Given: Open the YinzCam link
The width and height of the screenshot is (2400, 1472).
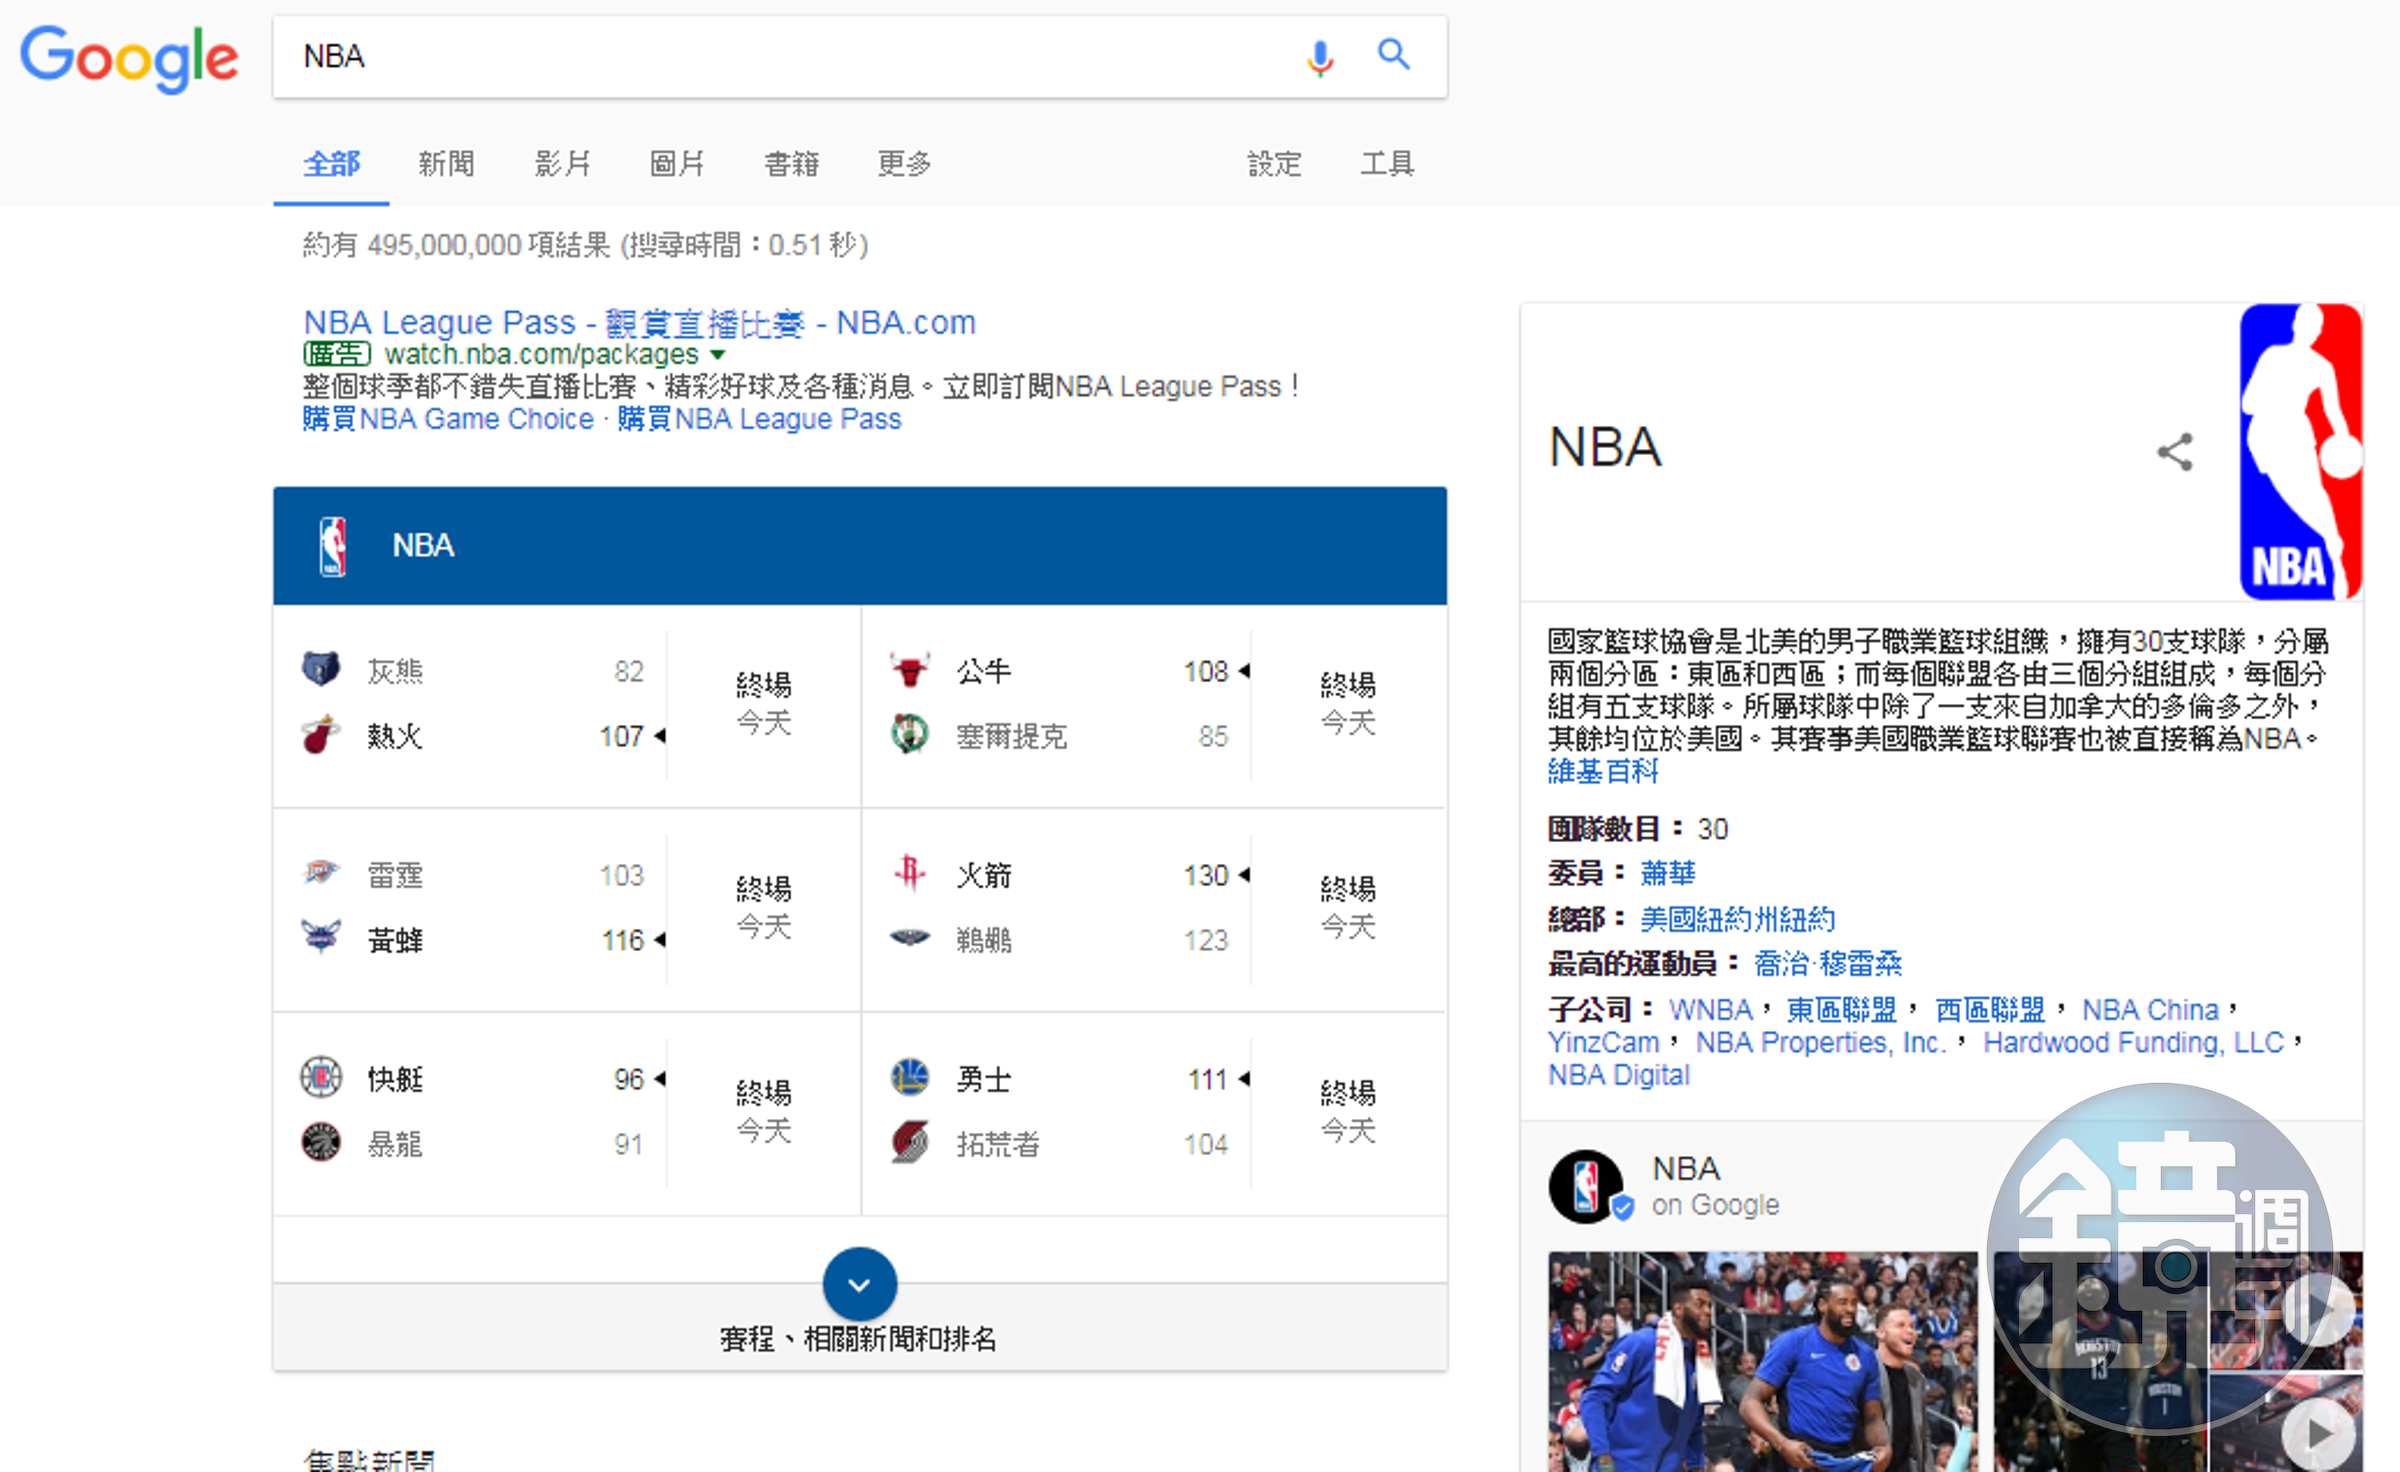Looking at the screenshot, I should (1604, 1043).
